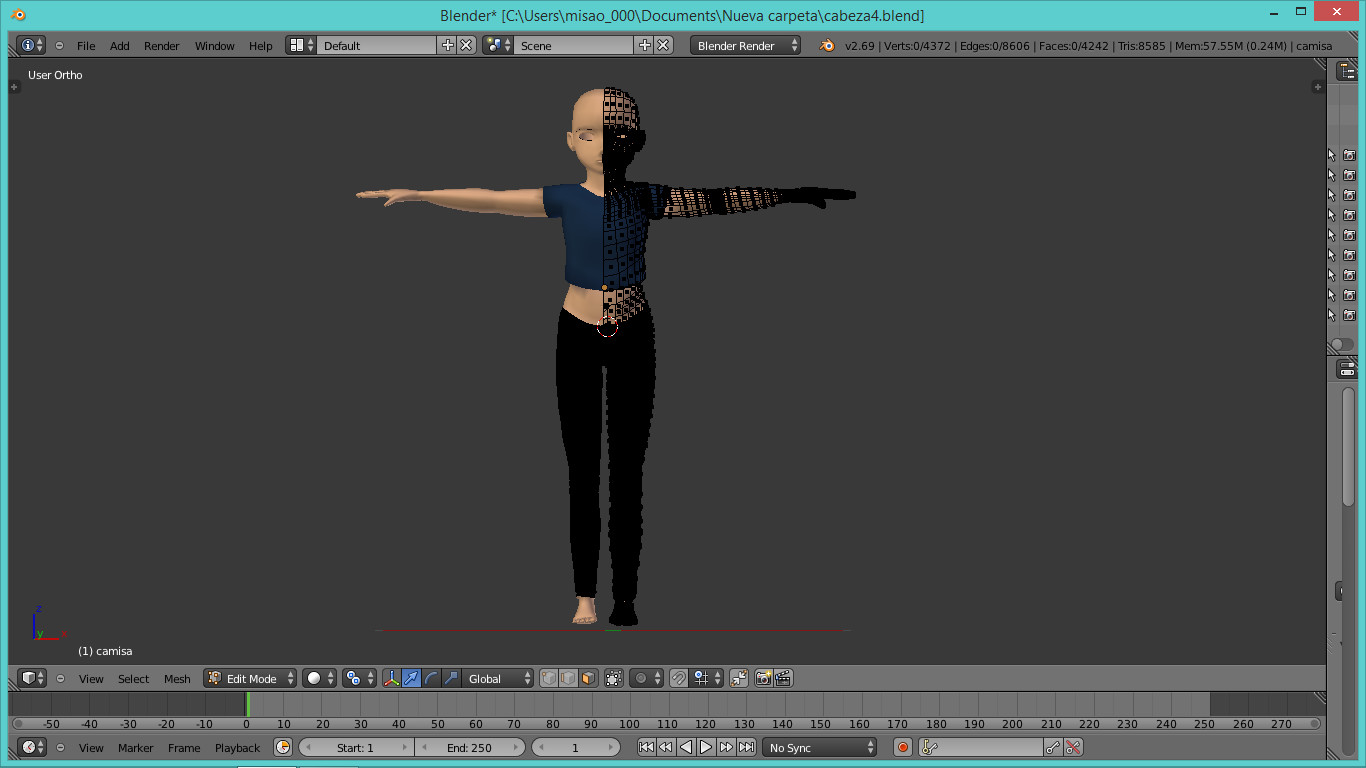Toggle automatic keyframe record button
The width and height of the screenshot is (1366, 768).
(903, 747)
